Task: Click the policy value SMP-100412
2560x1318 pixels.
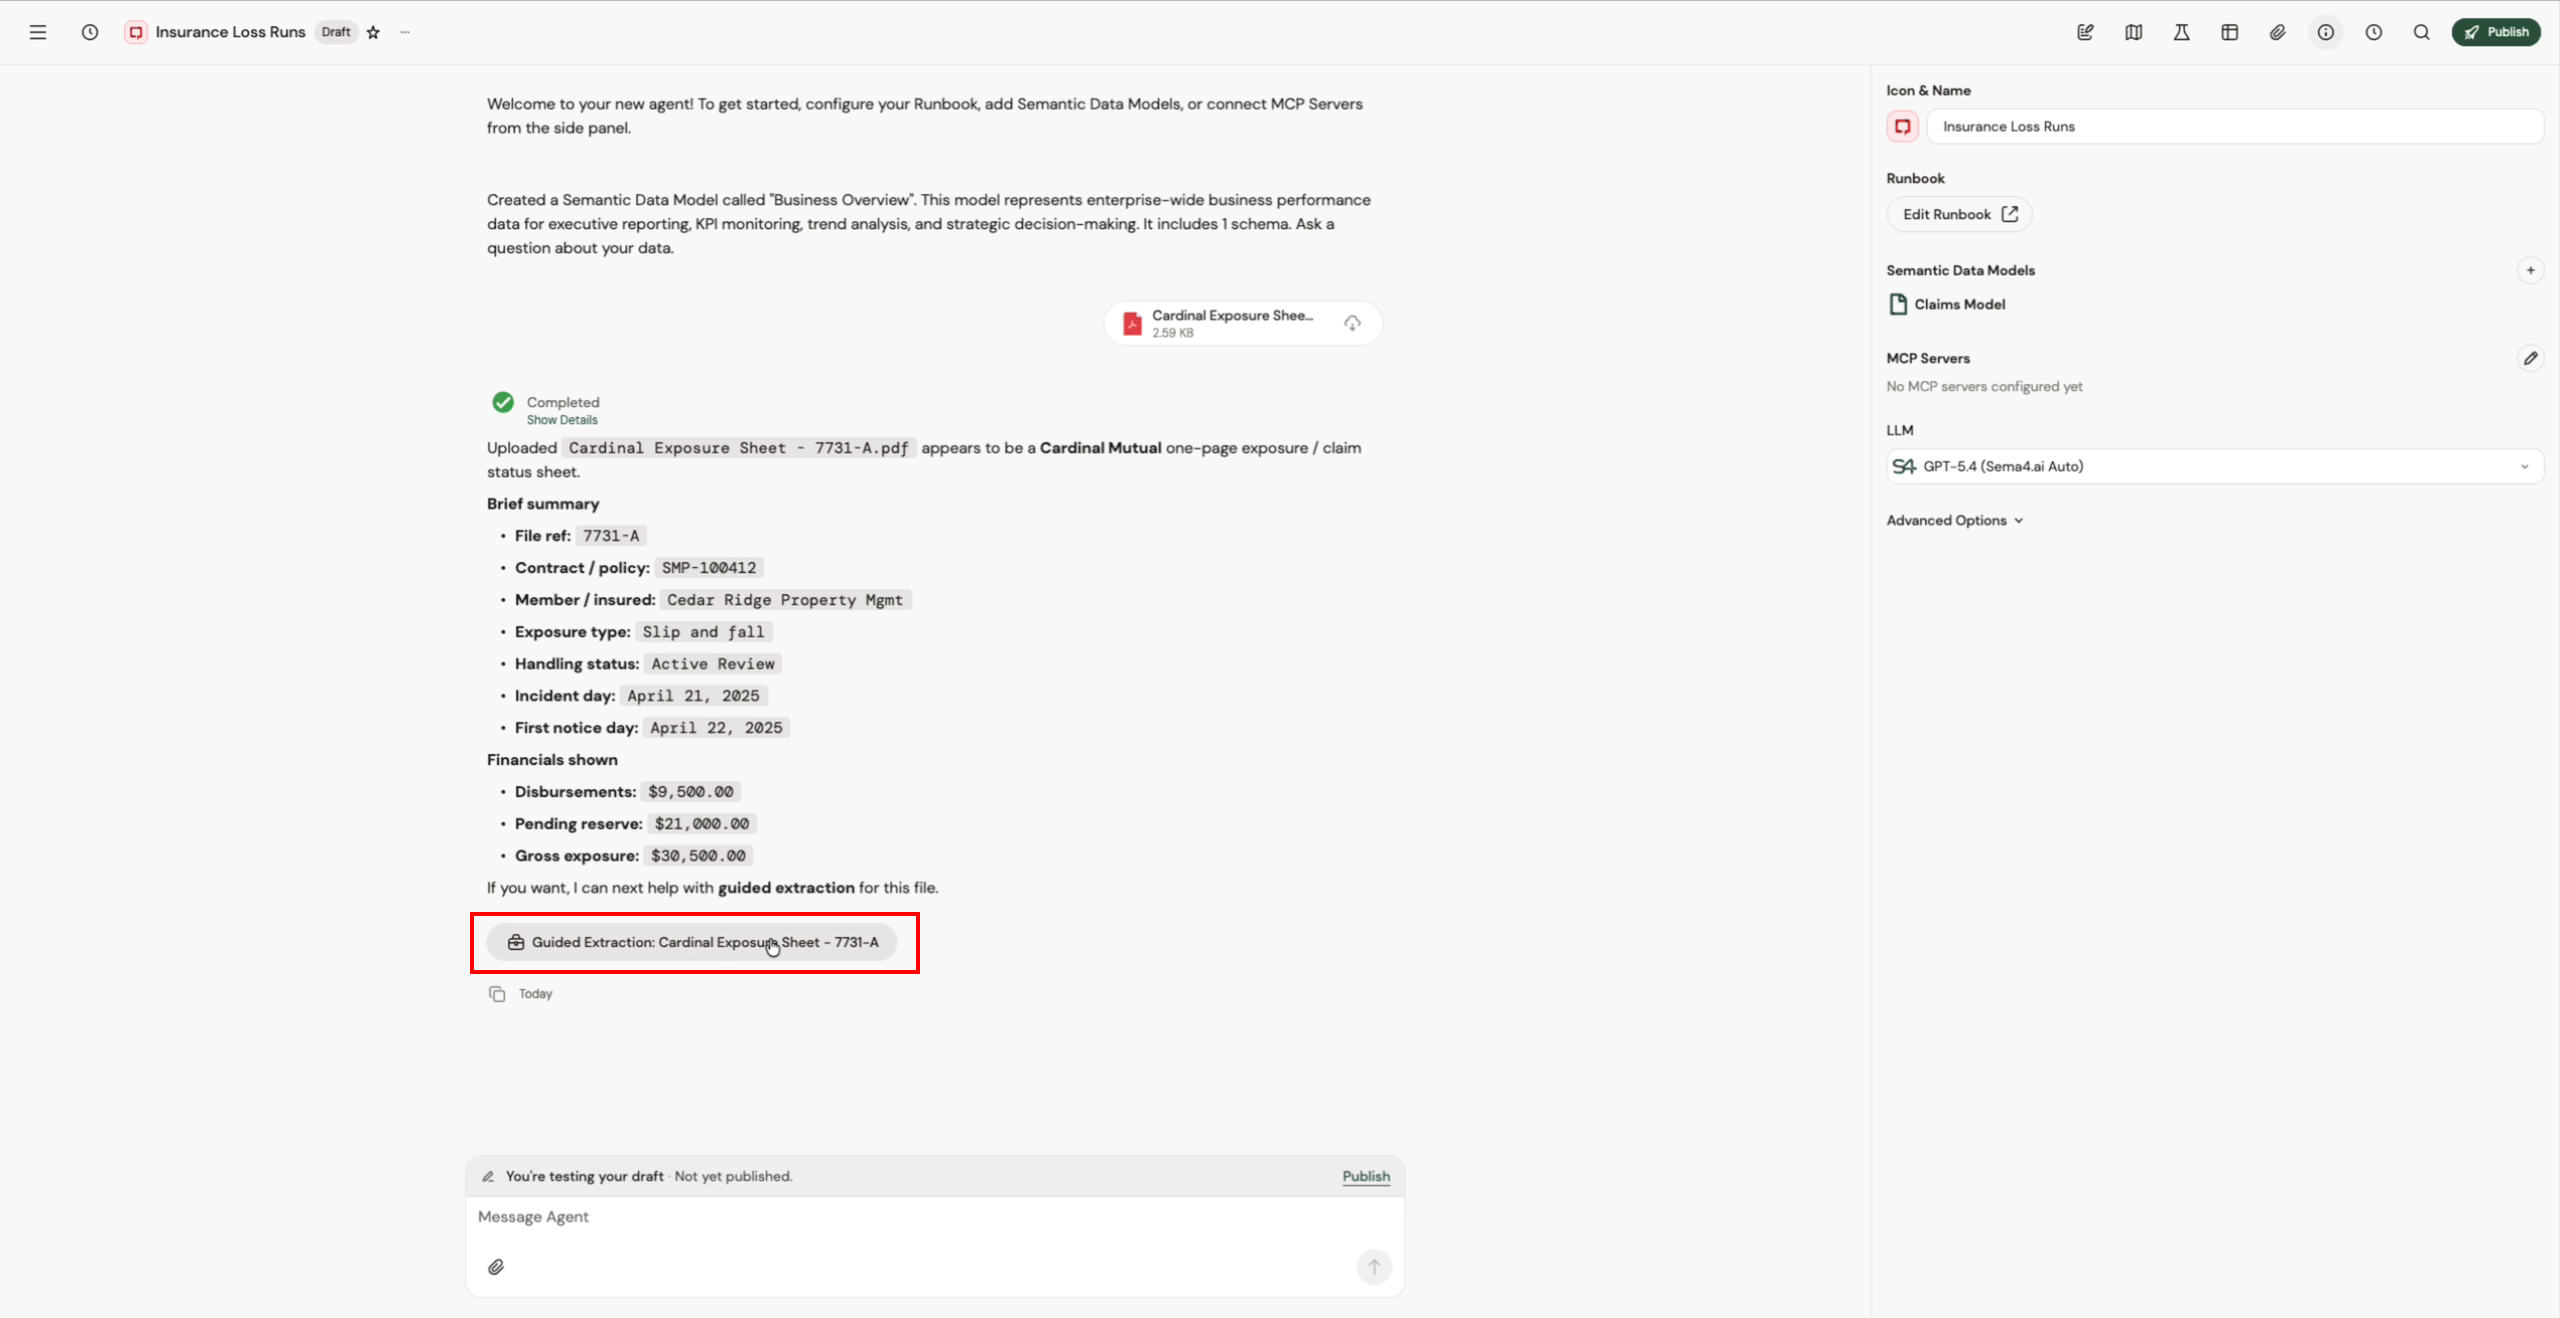Action: point(709,568)
